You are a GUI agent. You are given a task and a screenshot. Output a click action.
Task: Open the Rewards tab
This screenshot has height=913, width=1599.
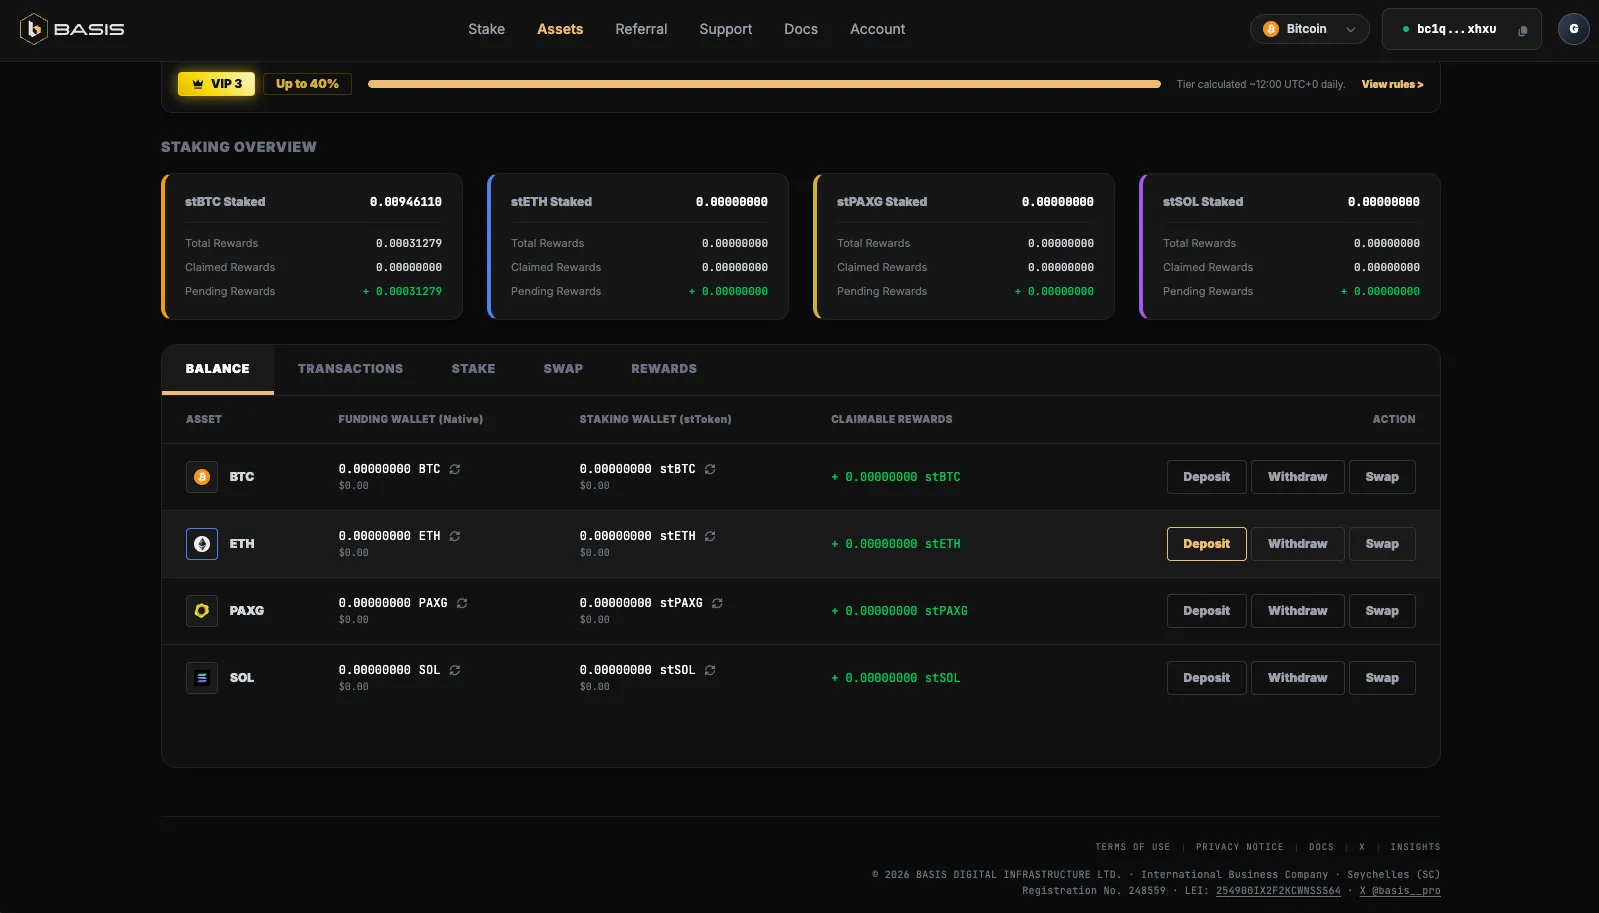pos(664,369)
